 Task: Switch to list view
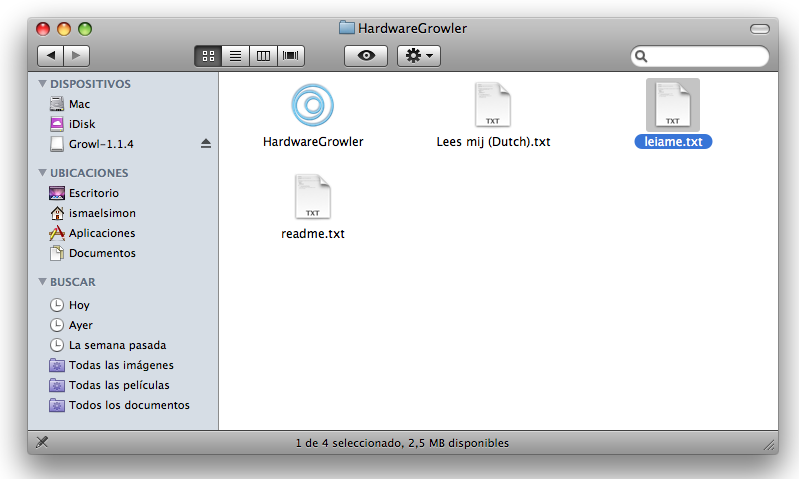235,56
